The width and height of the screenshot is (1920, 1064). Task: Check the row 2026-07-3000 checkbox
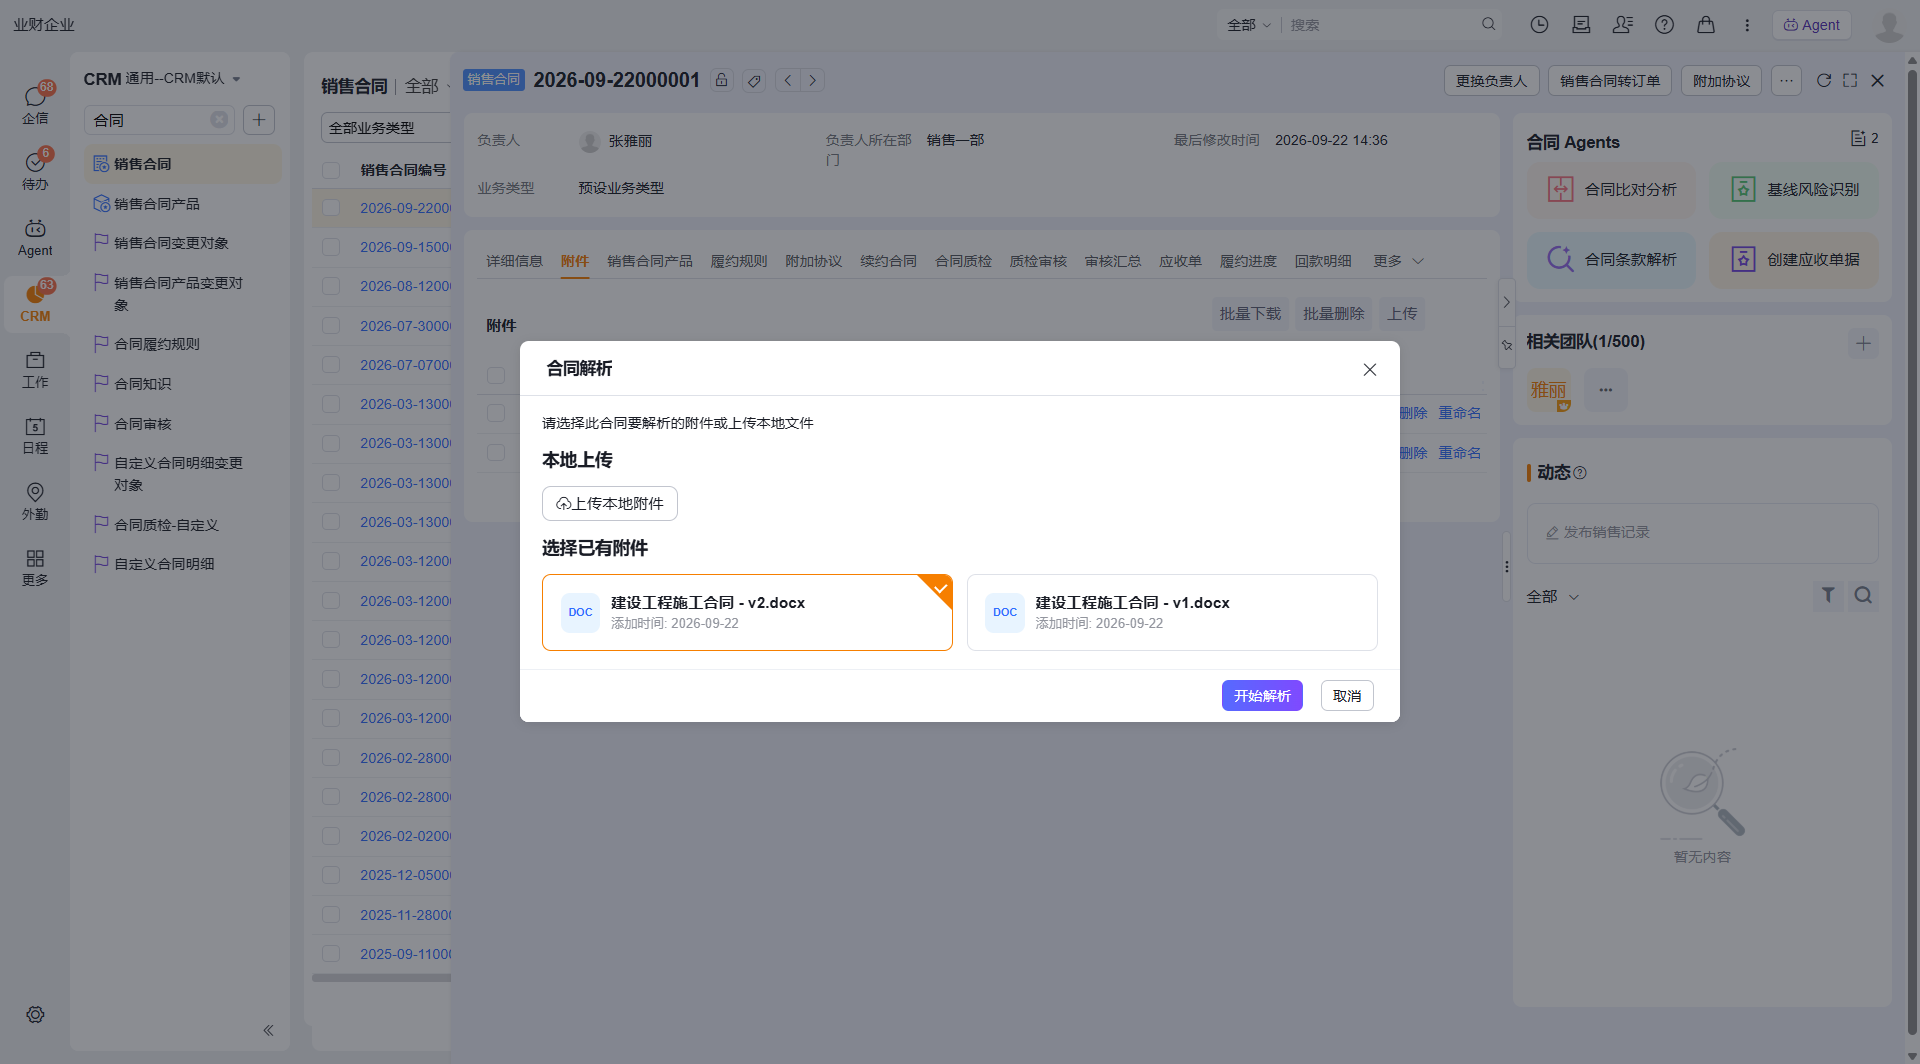coord(331,326)
